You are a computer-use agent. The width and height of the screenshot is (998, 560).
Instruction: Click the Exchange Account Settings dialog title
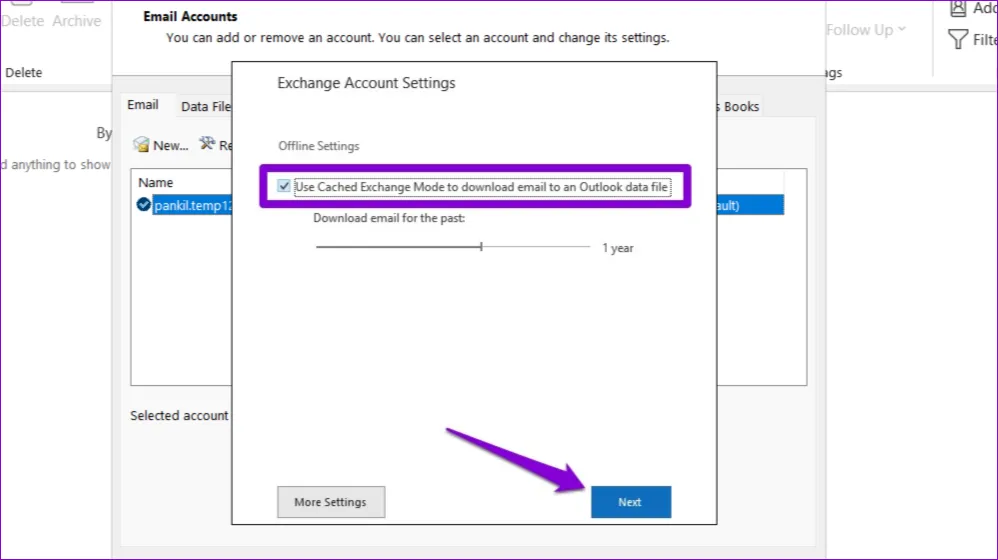pyautogui.click(x=366, y=83)
